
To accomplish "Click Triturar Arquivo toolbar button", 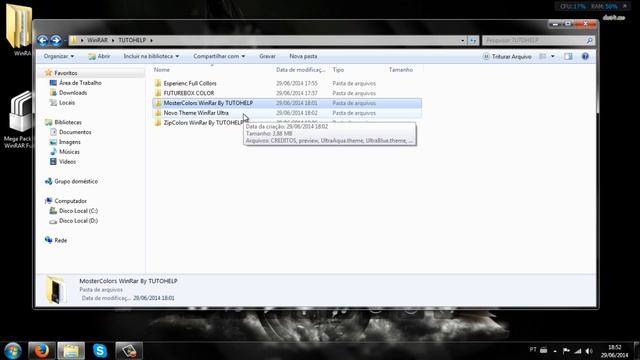I will coord(507,56).
